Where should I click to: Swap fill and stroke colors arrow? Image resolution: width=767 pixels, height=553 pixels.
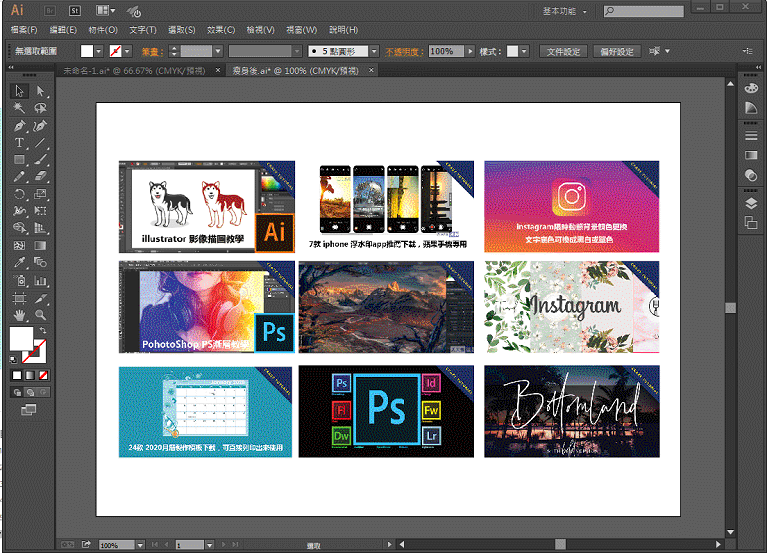[43, 331]
